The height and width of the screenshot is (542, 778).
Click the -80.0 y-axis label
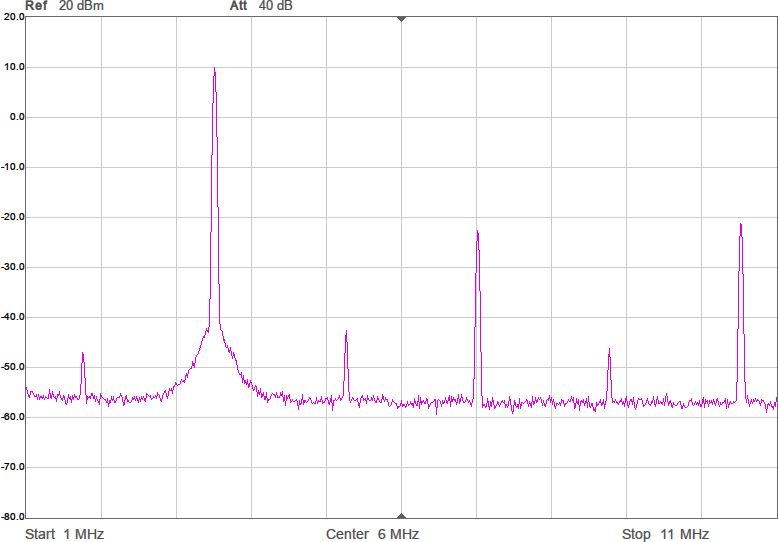pyautogui.click(x=13, y=517)
